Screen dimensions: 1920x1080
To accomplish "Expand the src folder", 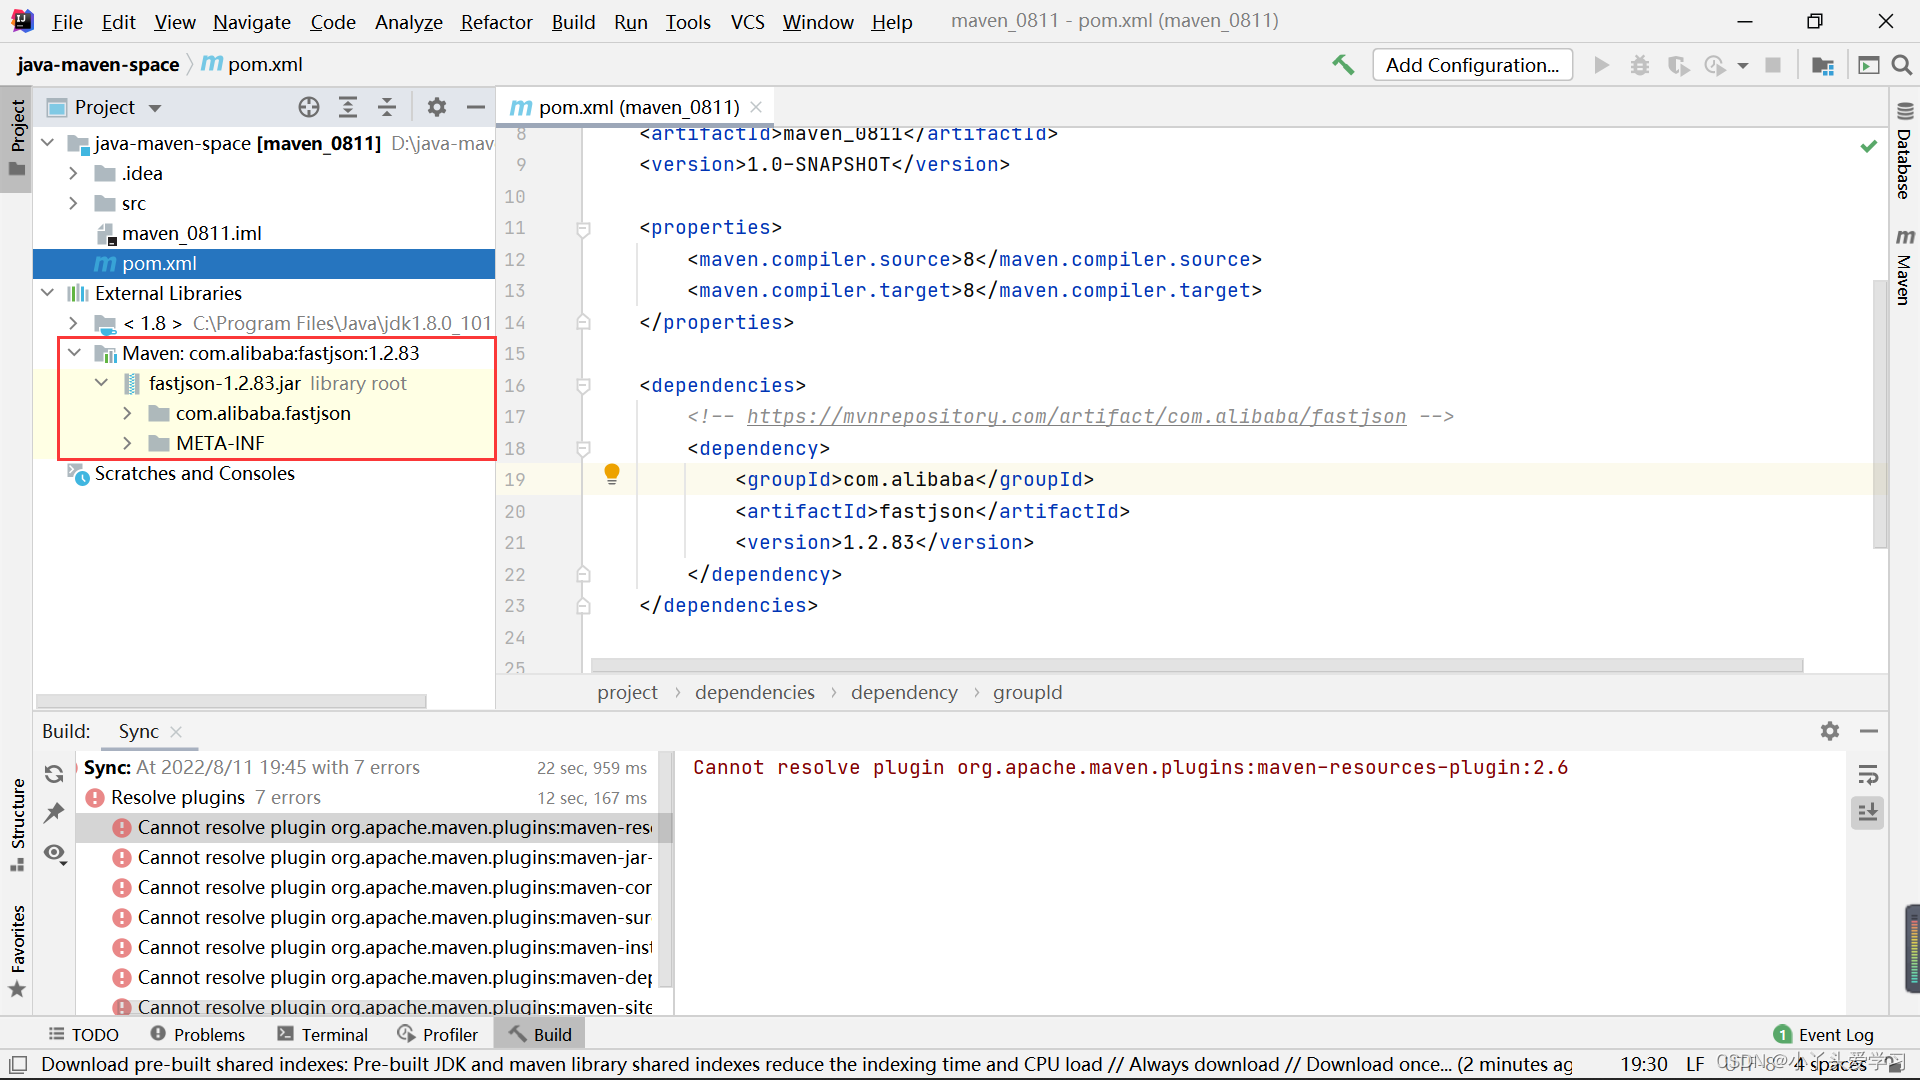I will point(74,203).
